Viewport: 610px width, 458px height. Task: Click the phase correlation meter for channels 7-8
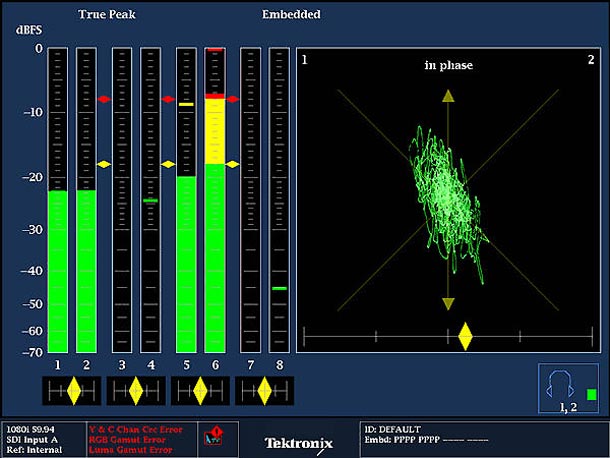tap(265, 391)
